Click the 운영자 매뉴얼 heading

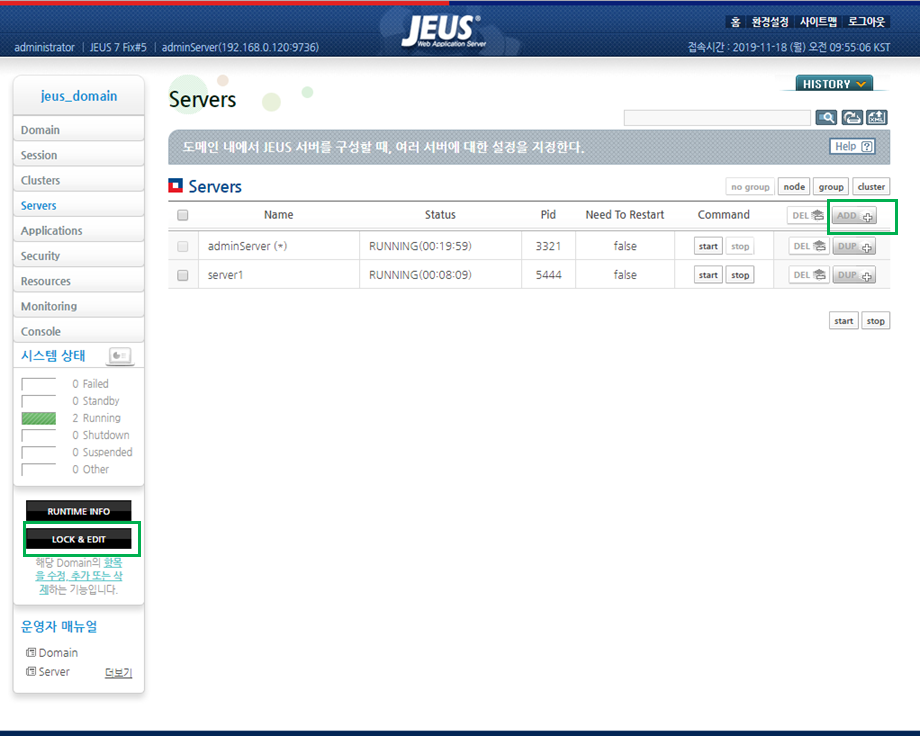[x=59, y=626]
